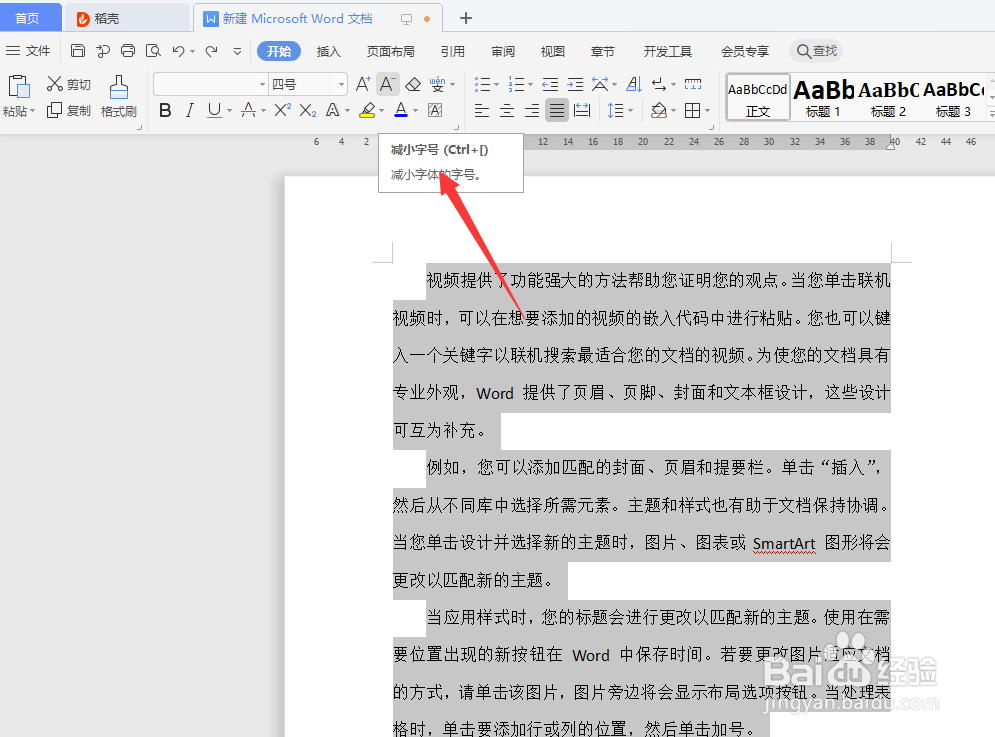Viewport: 995px width, 737px height.
Task: Expand the bullet list dropdown arrow
Action: coord(496,84)
